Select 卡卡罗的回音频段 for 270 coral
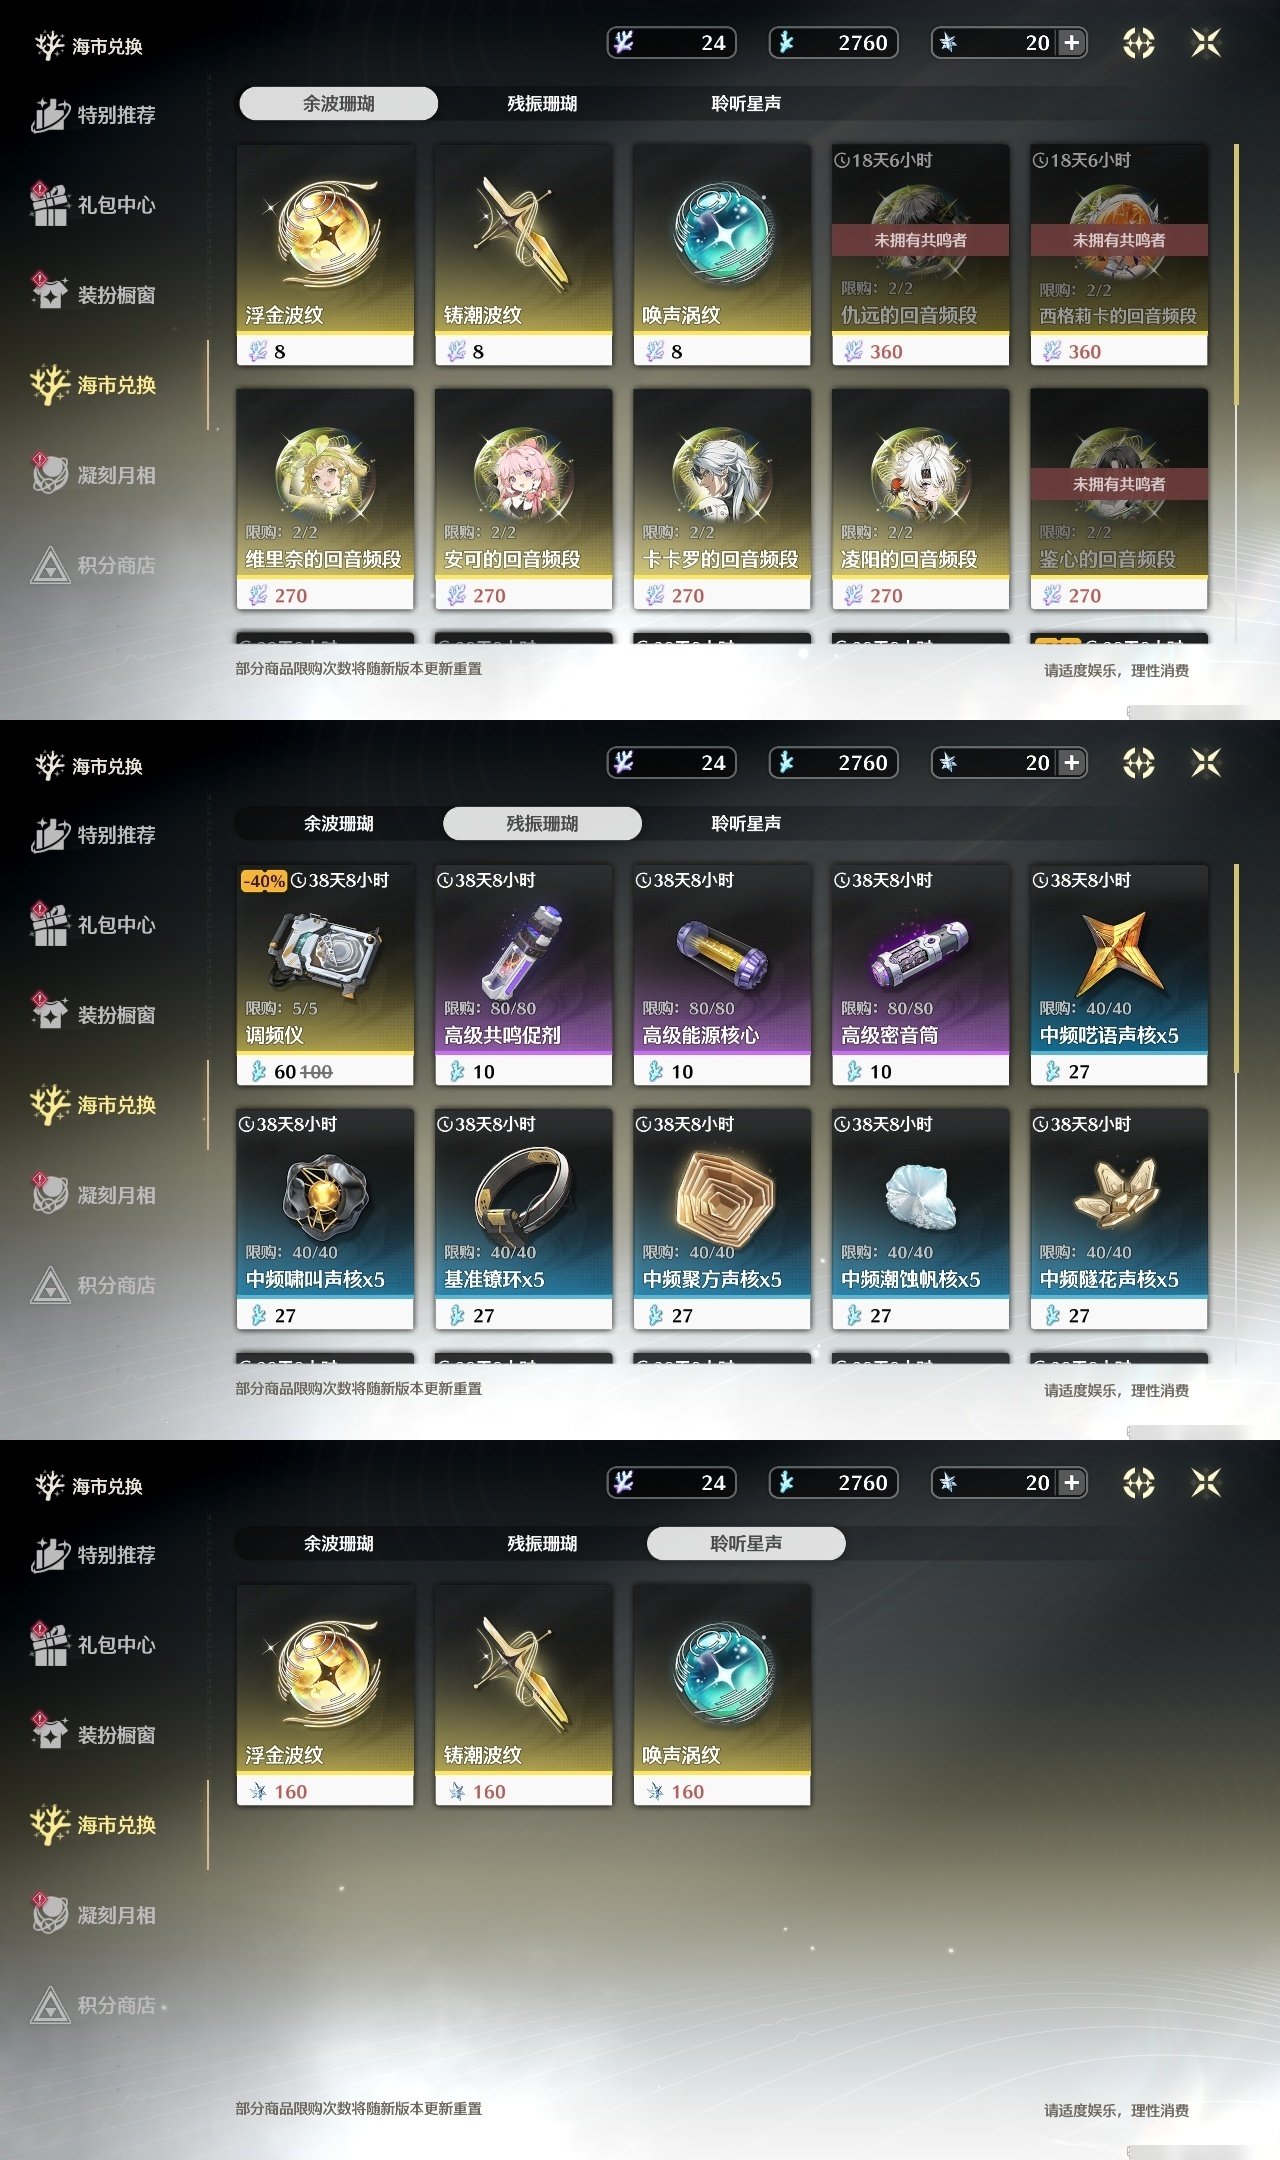1280x2160 pixels. click(x=722, y=499)
